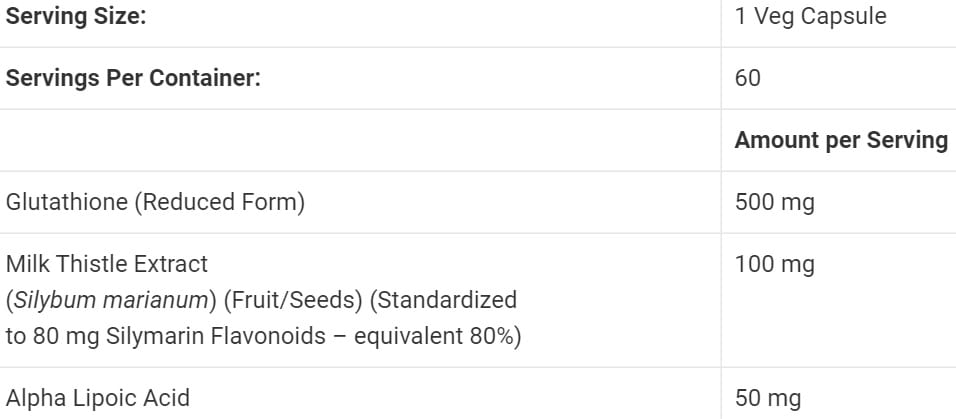Screen dimensions: 956x419
Task: Select the 50 mg amount
Action: tap(768, 399)
